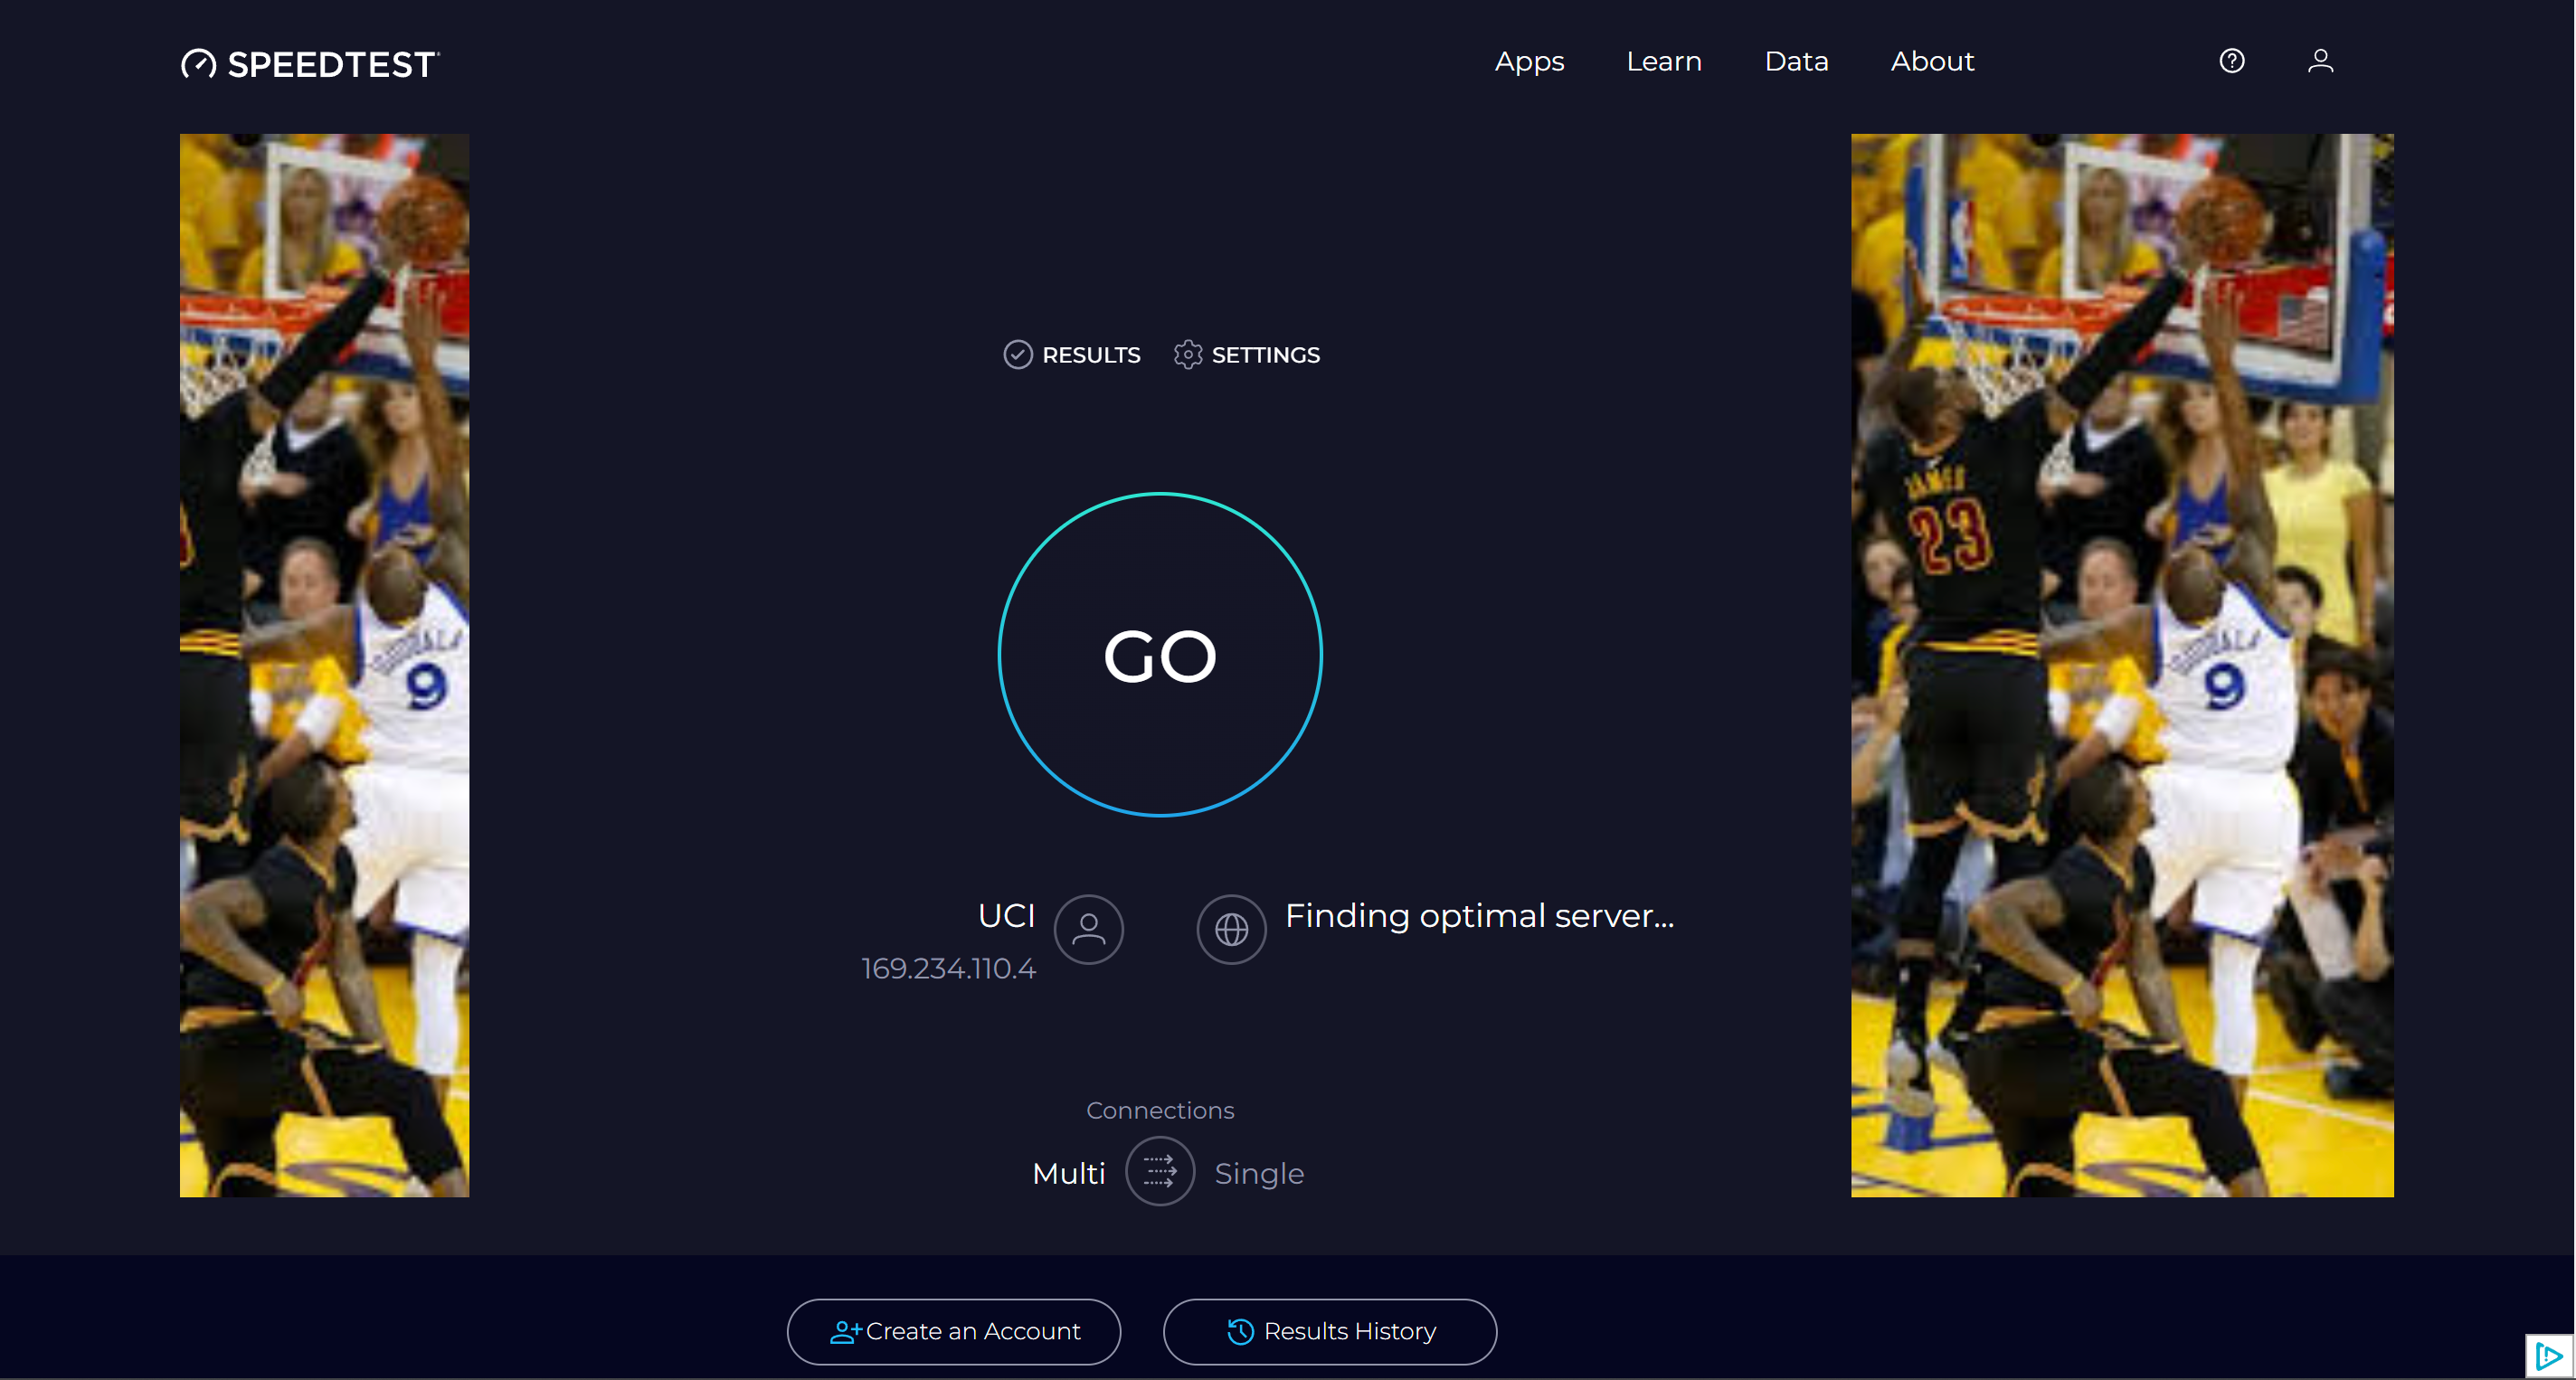Click the Finding optimal server text
The height and width of the screenshot is (1380, 2576).
[x=1478, y=916]
